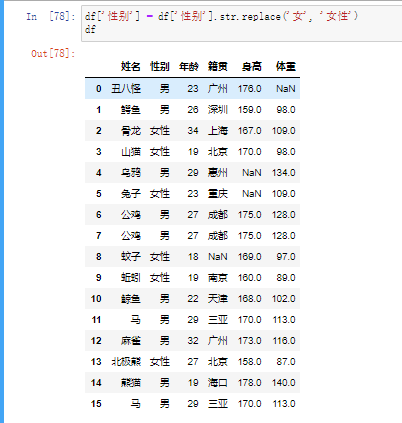Screen dimensions: 402x423
Task: Click the 惠州 hometown cell
Action: pos(218,173)
